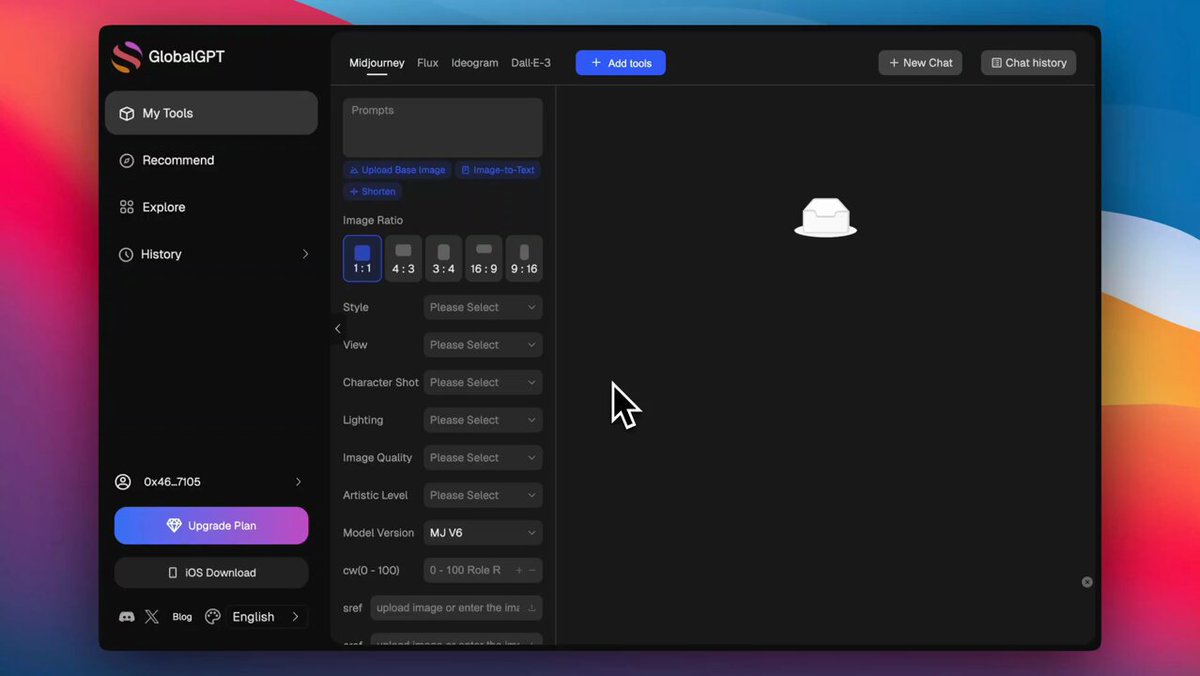Image resolution: width=1200 pixels, height=676 pixels.
Task: Open the Image Quality dropdown
Action: (x=483, y=458)
